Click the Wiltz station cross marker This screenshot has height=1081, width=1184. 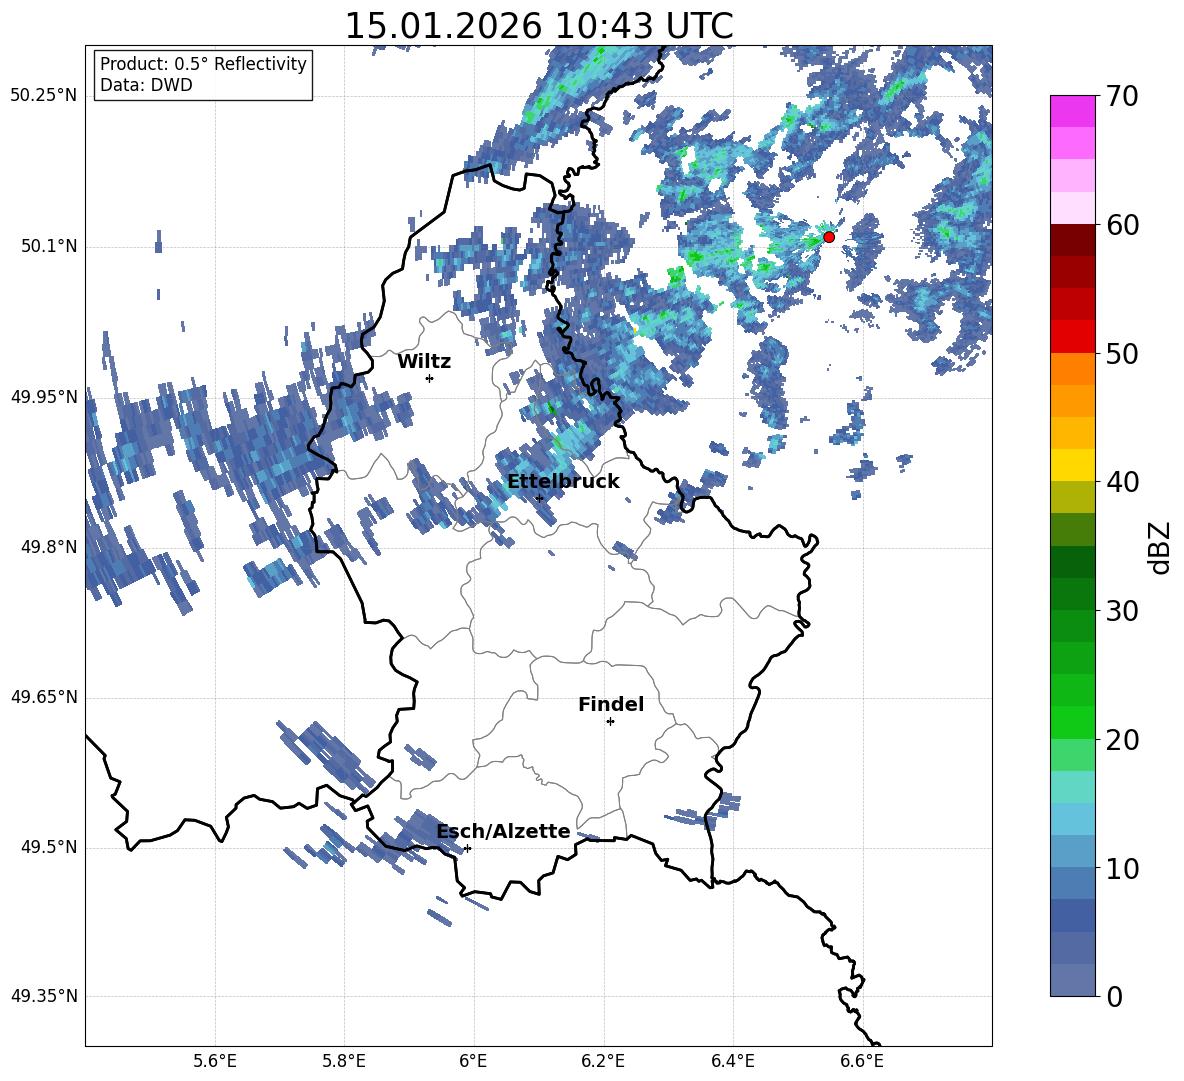click(x=430, y=378)
